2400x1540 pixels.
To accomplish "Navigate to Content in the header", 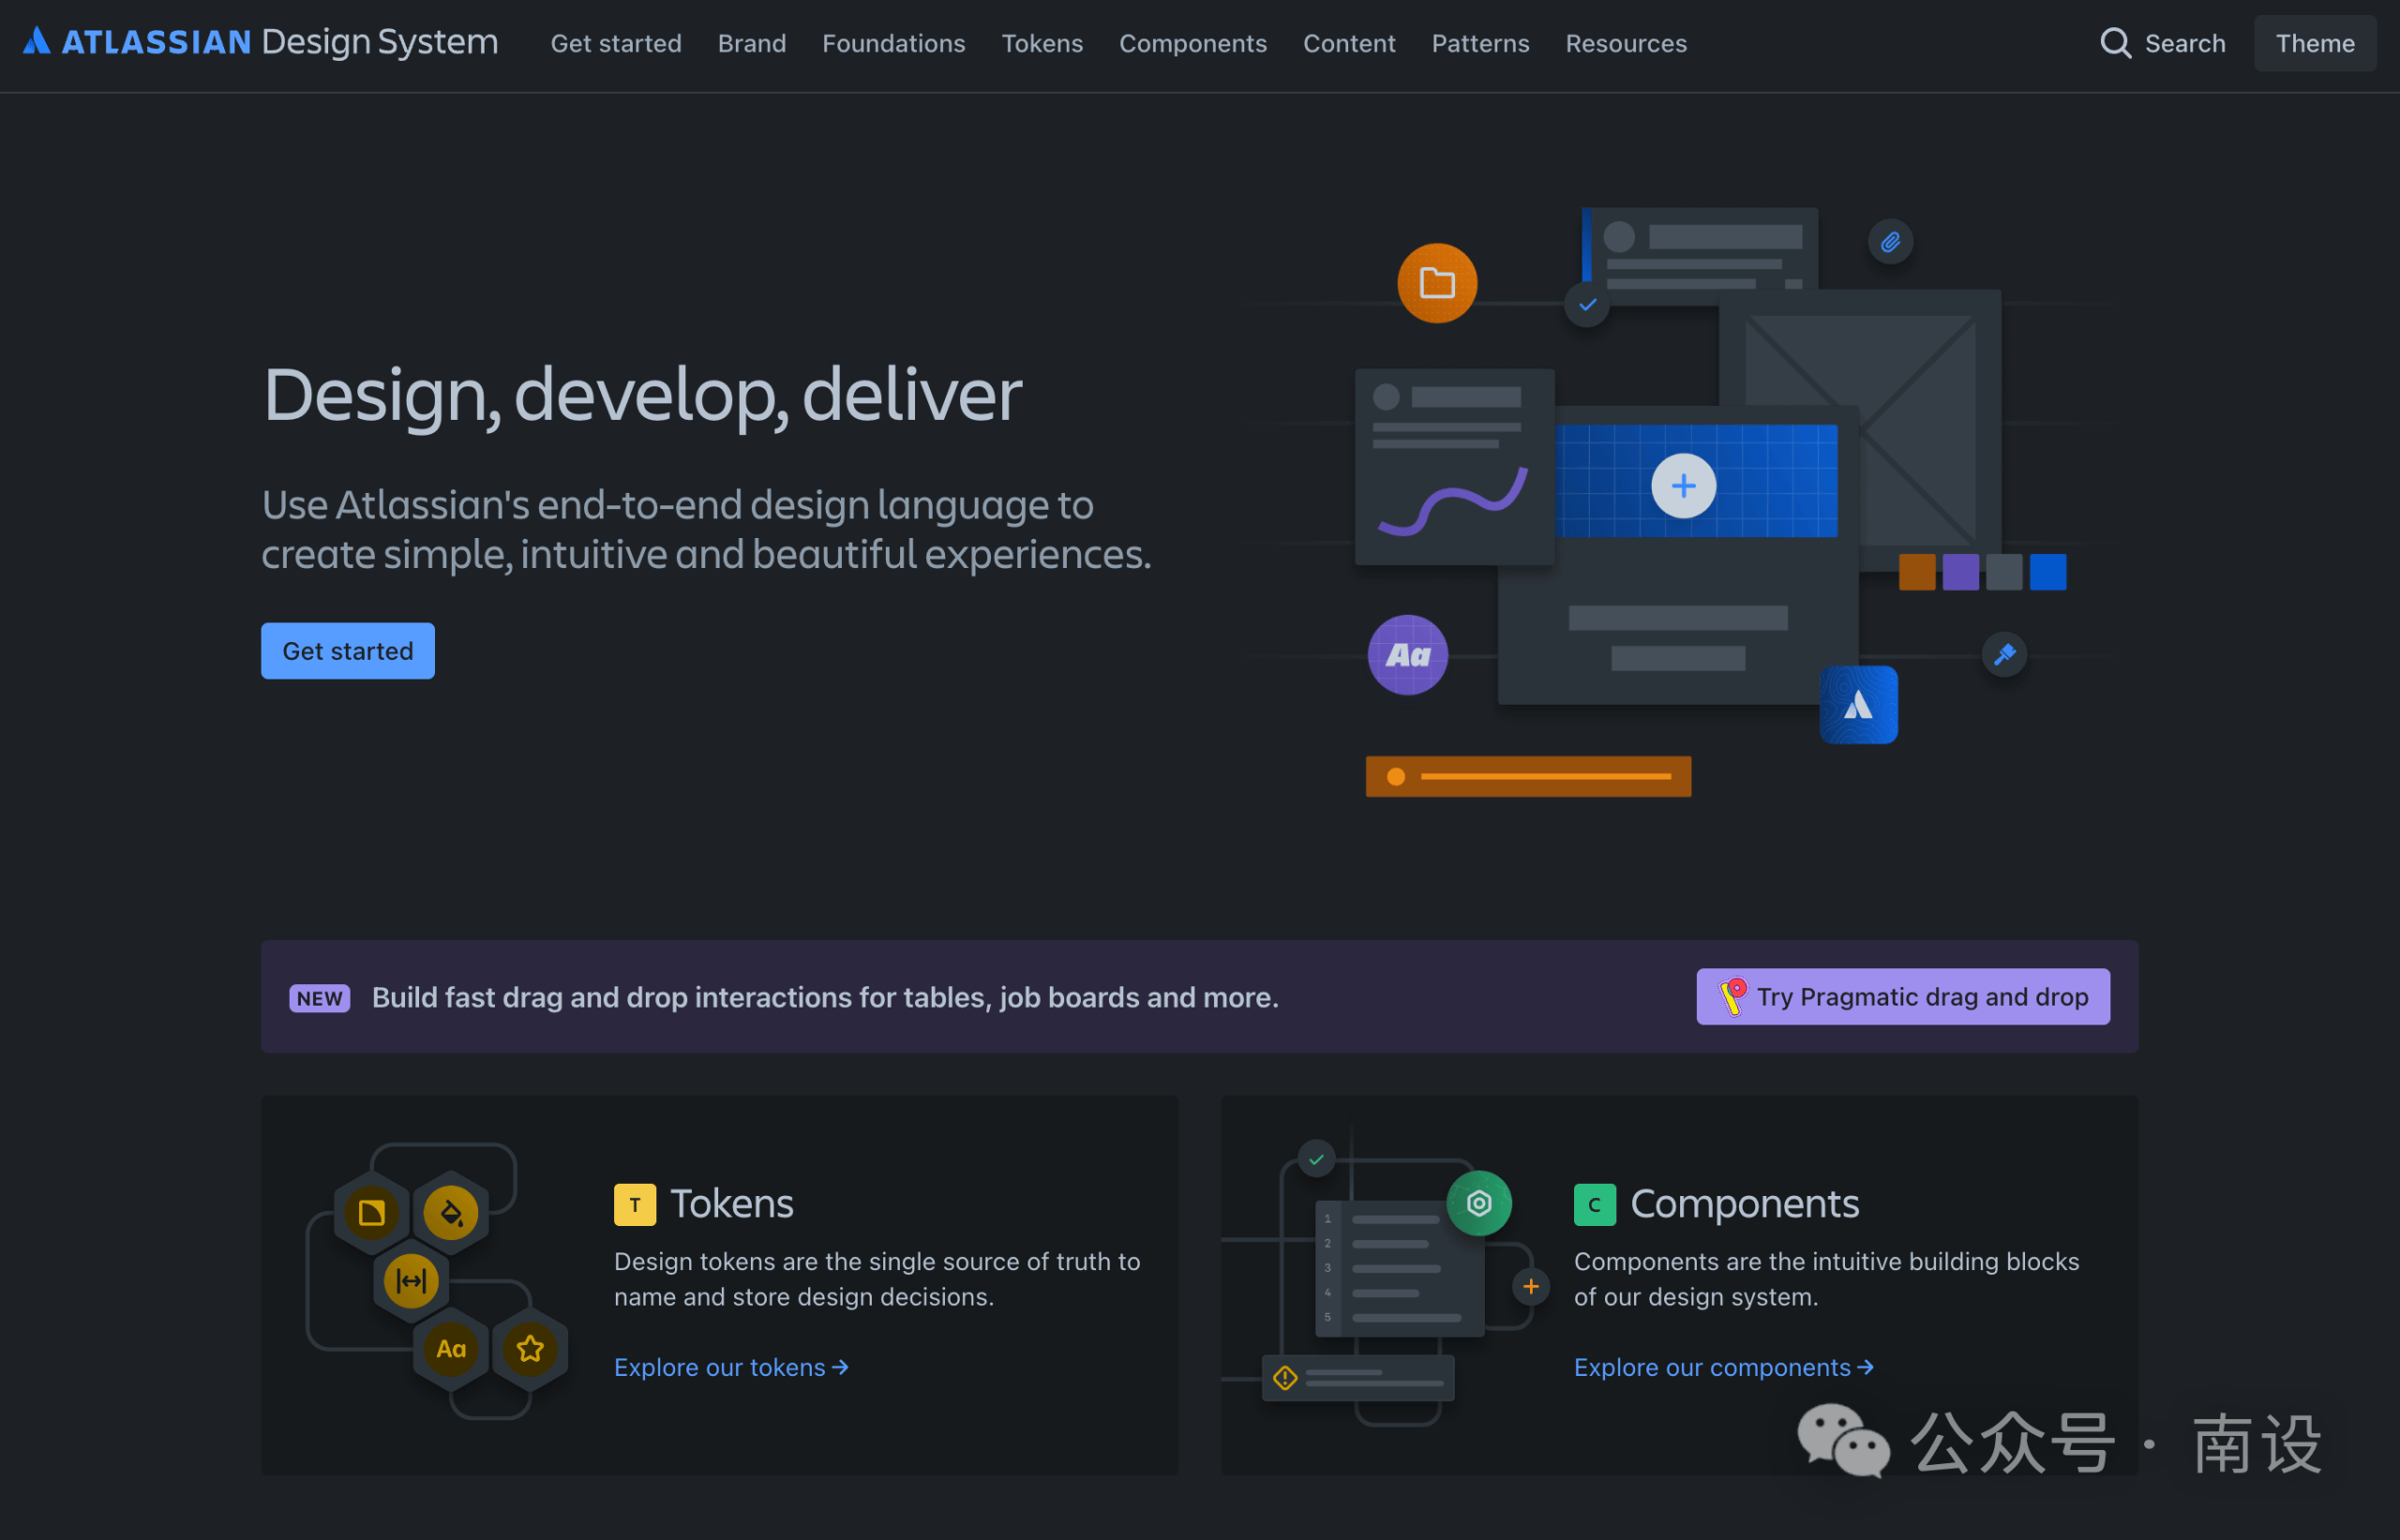I will click(x=1349, y=43).
